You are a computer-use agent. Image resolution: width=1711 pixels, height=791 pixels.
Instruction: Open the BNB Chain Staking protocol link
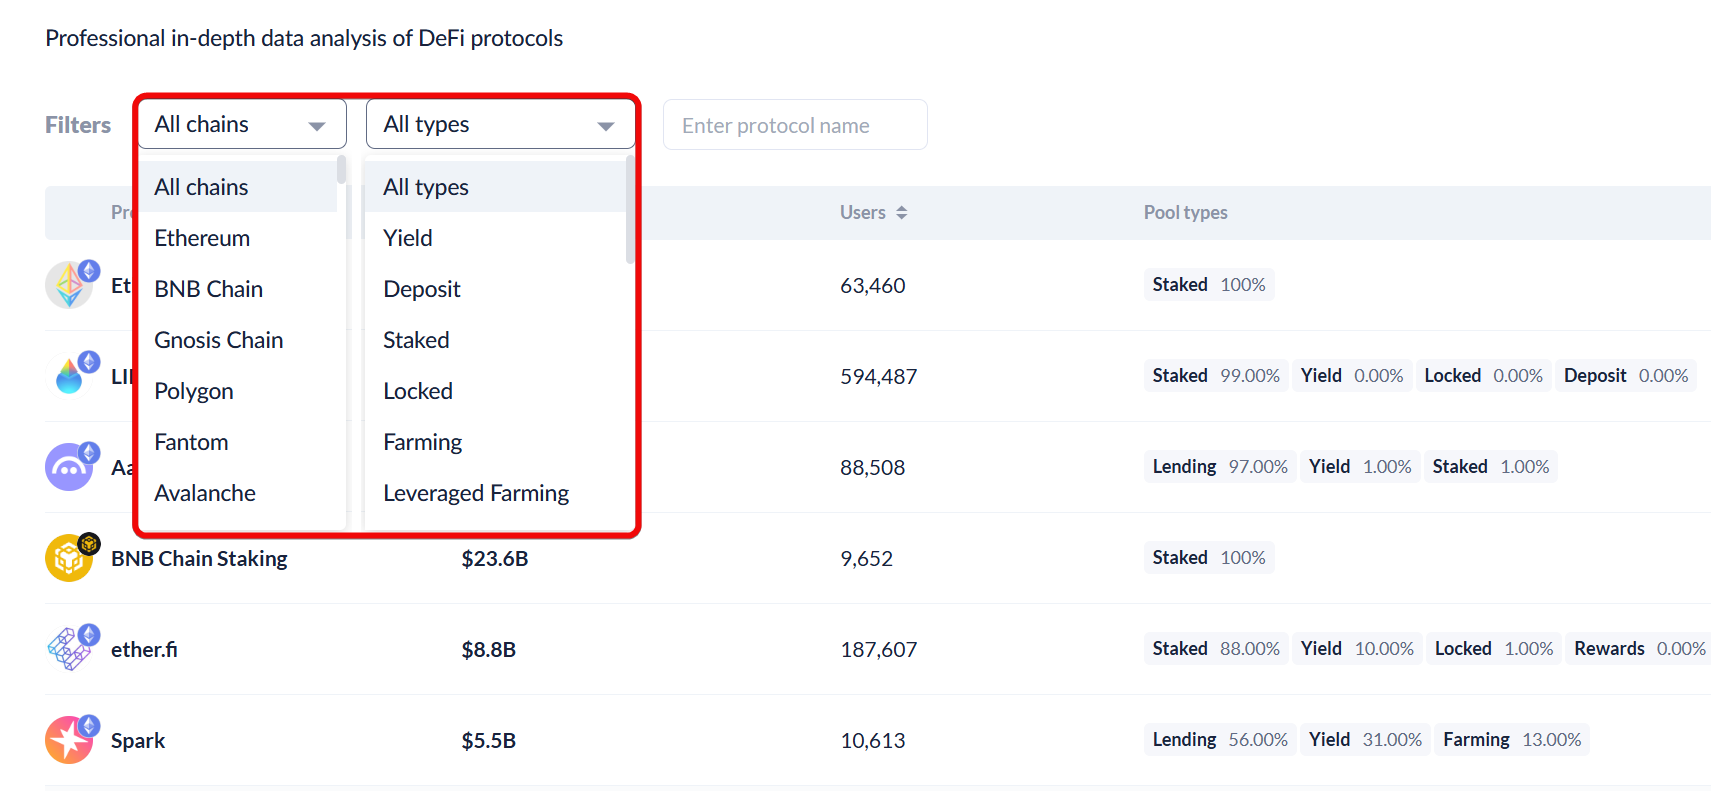pos(199,558)
